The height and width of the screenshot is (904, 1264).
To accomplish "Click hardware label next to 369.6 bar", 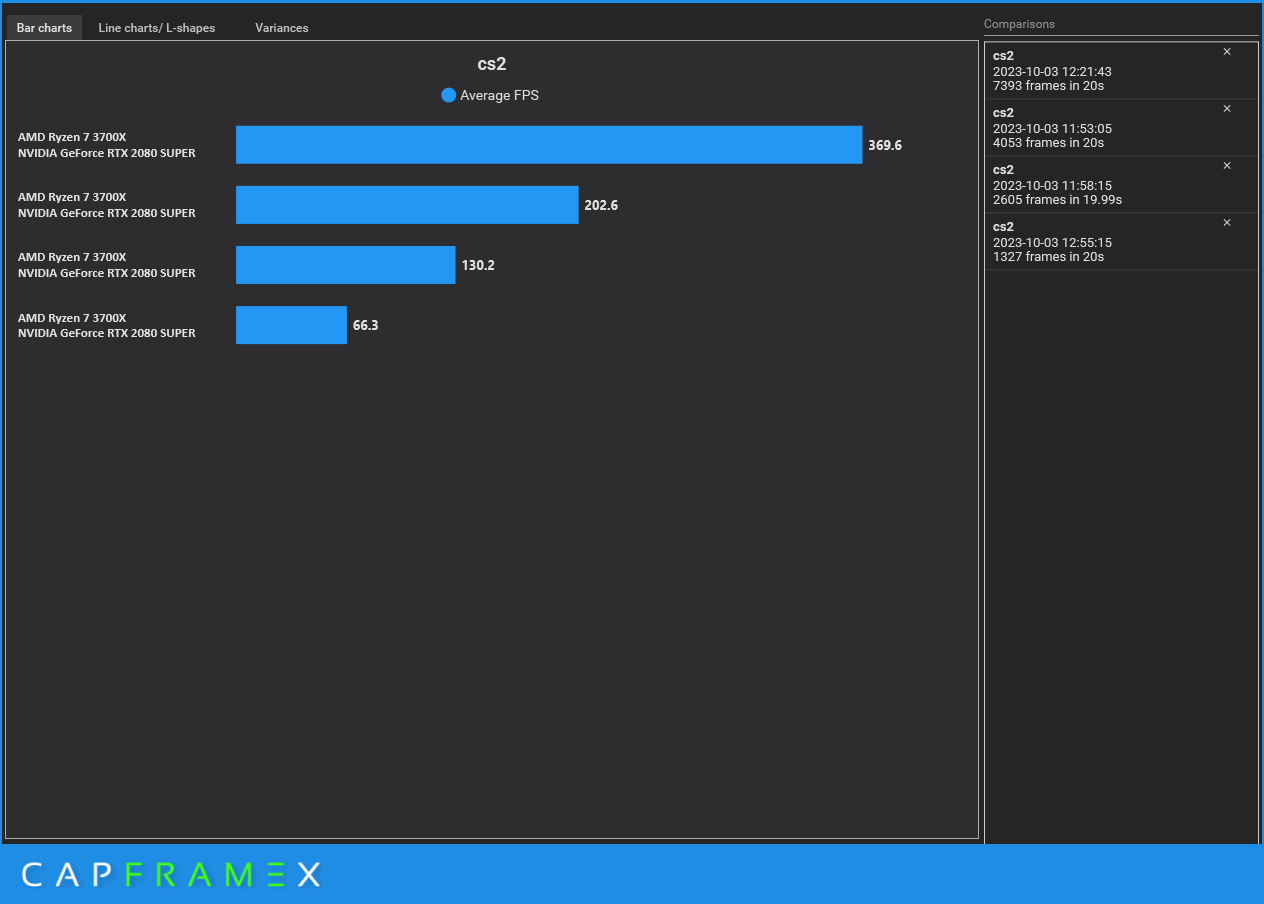I will 107,145.
